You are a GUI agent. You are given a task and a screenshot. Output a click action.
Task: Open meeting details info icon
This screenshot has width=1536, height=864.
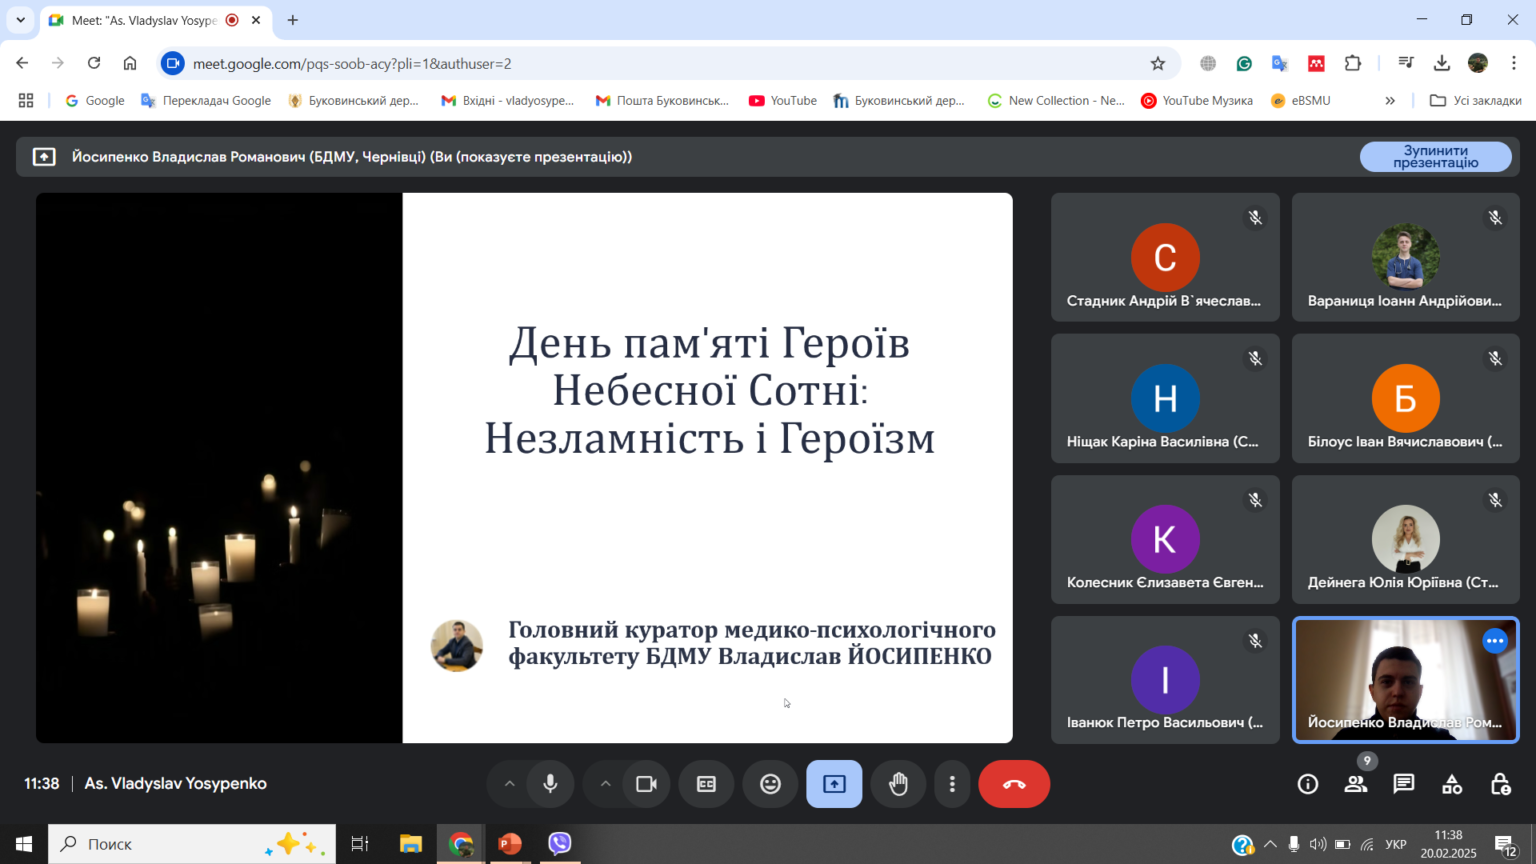click(1308, 784)
